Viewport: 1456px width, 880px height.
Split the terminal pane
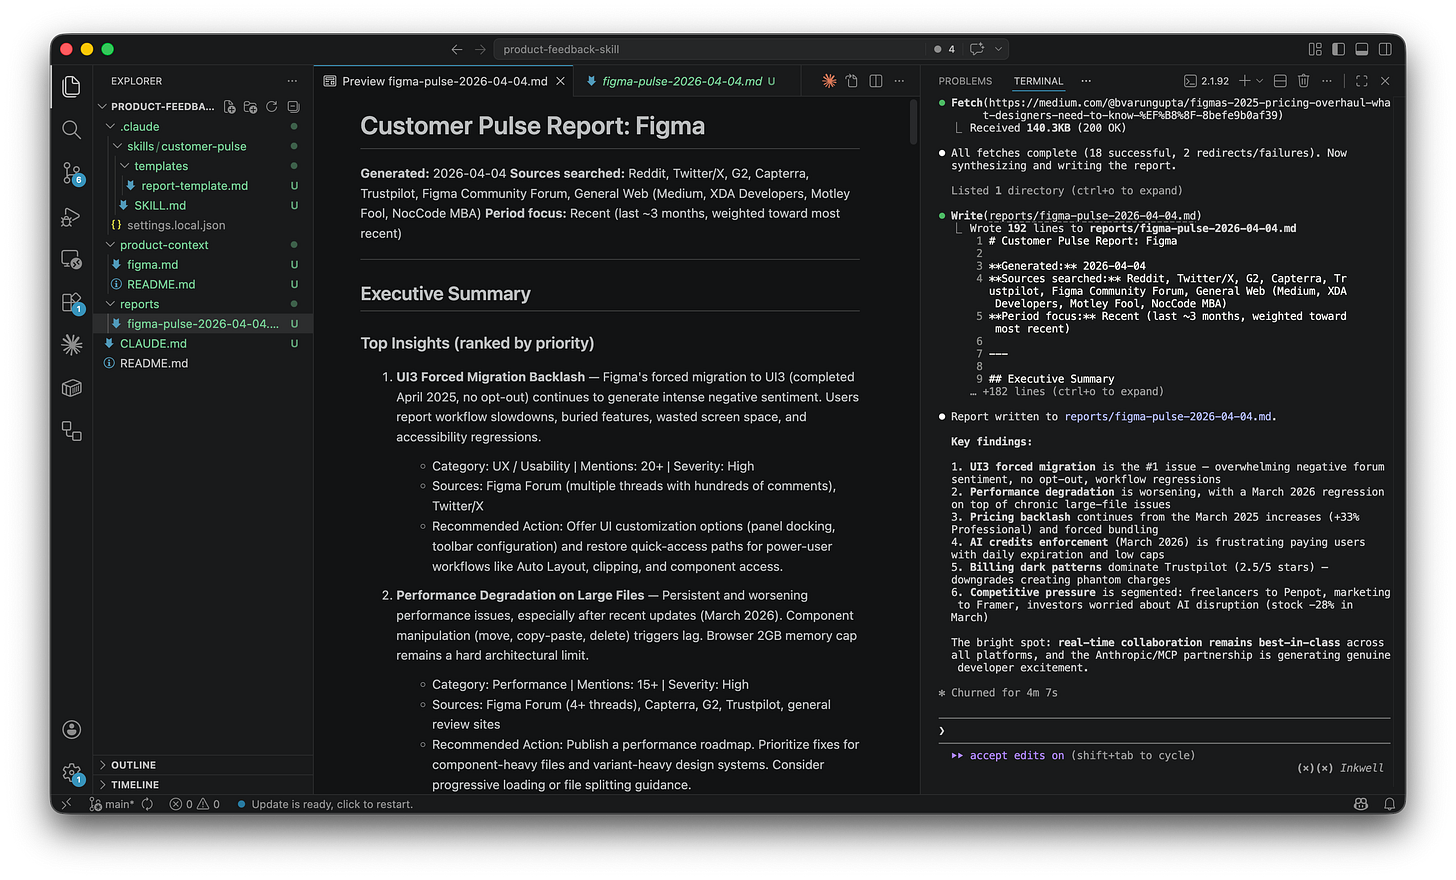tap(1280, 81)
